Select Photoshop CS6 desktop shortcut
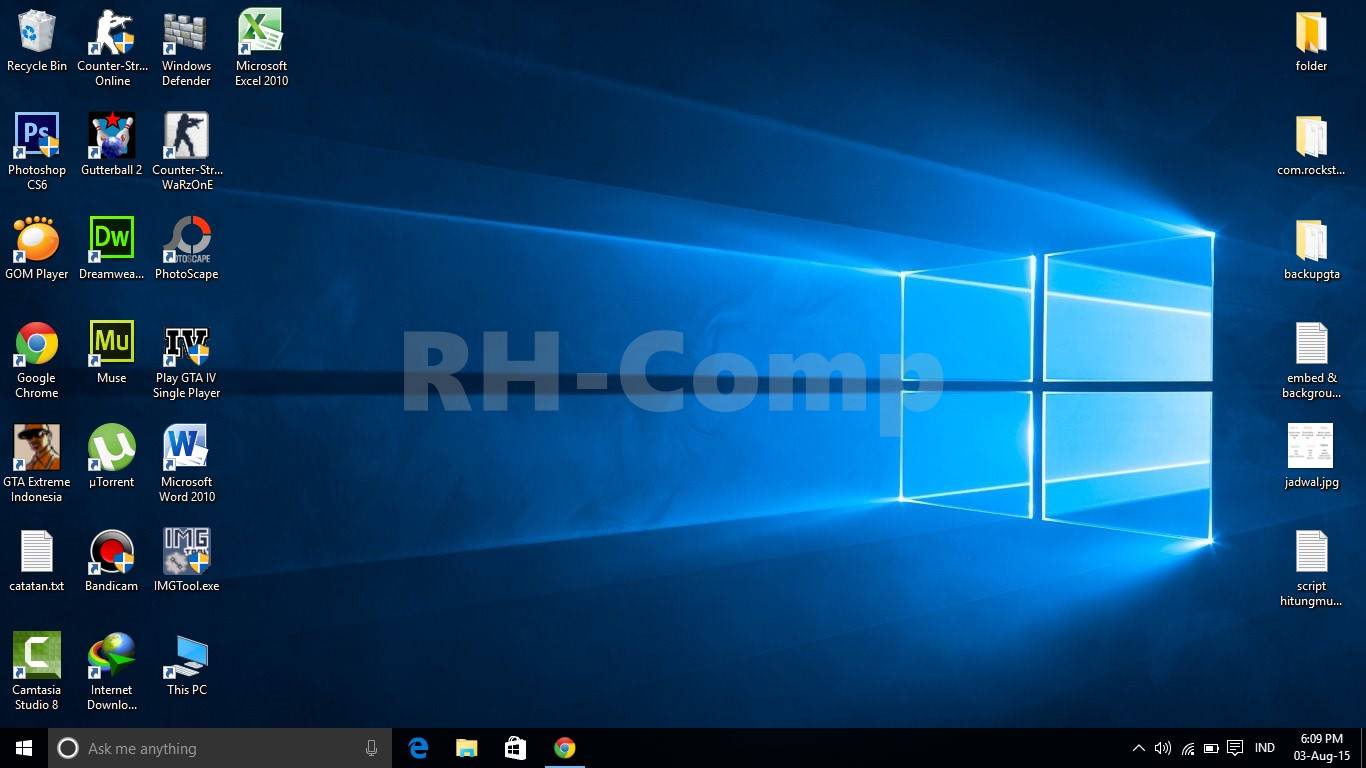Screen dimensions: 1366x768 coord(37,152)
